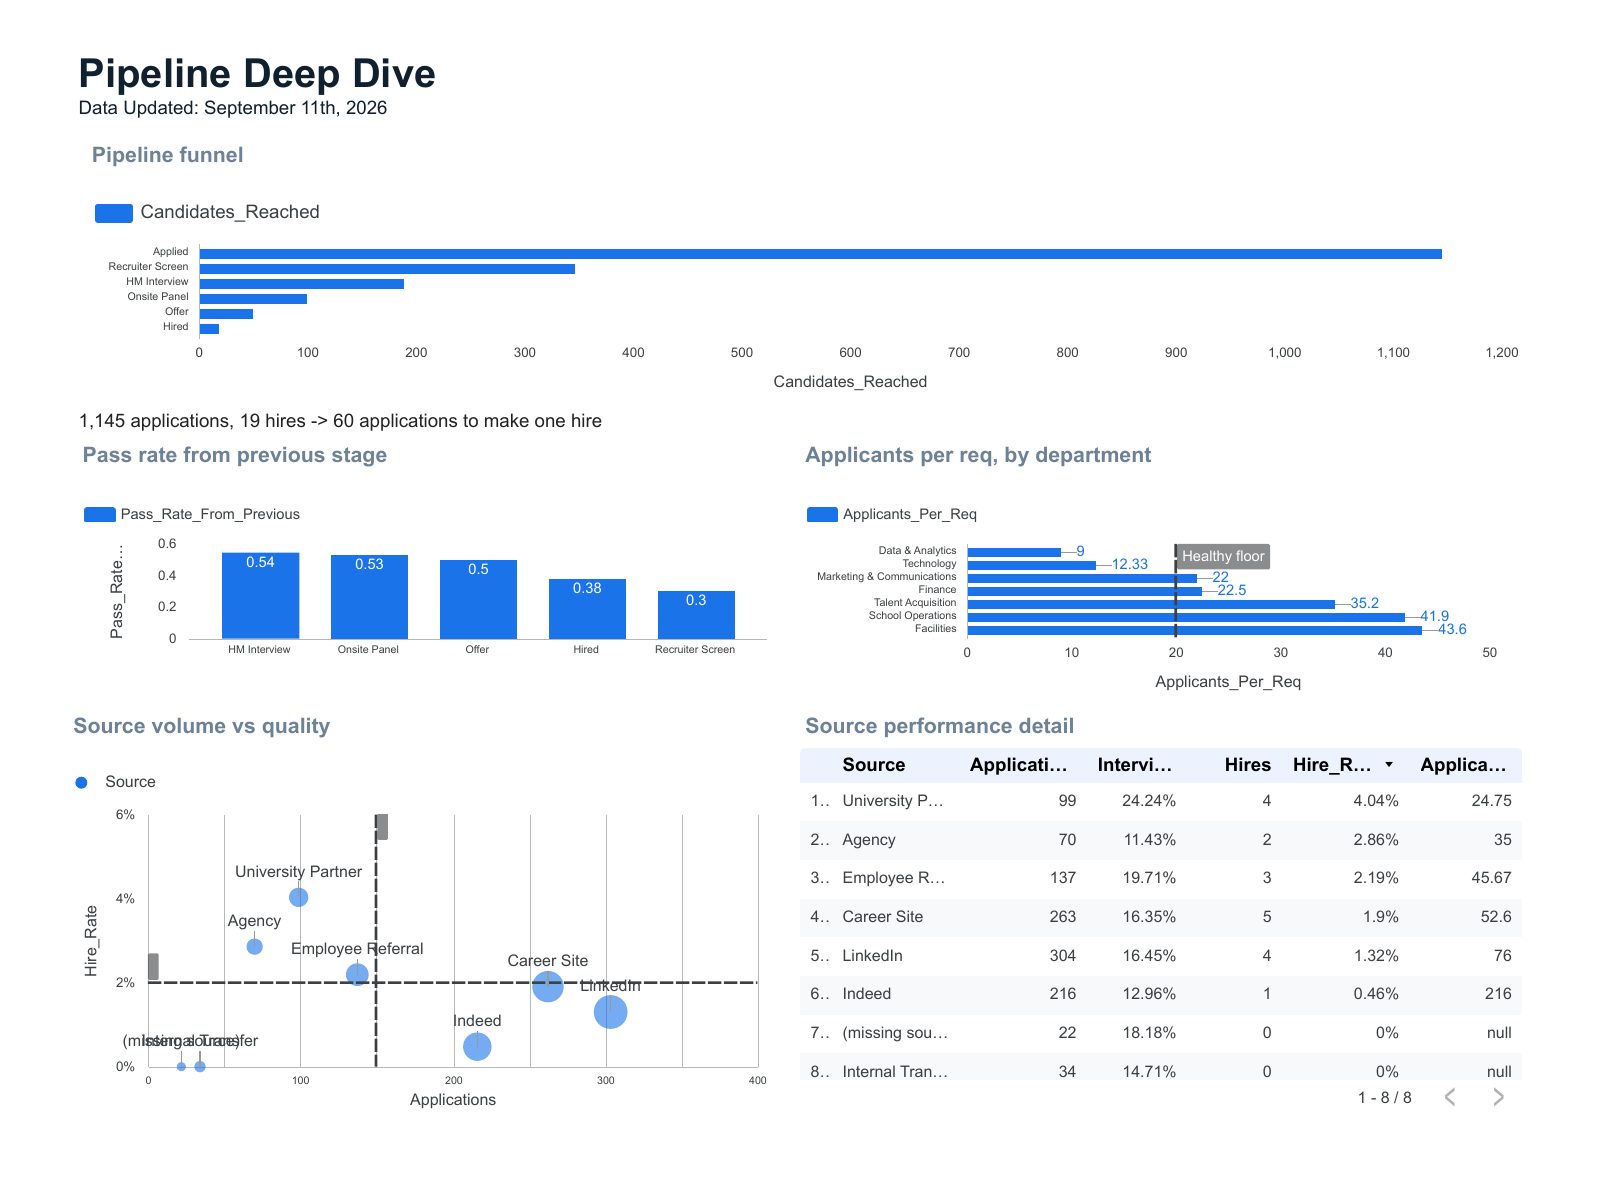Screen dimensions: 1600x1201
Task: Click the Pass_Rate_From_Previous legend swatch
Action: [100, 514]
